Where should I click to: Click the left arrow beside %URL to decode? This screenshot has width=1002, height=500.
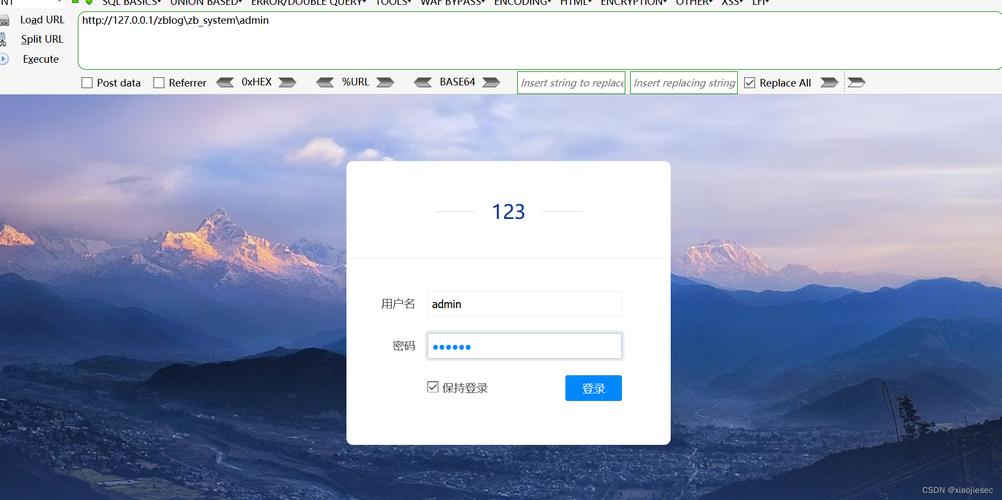coord(325,82)
